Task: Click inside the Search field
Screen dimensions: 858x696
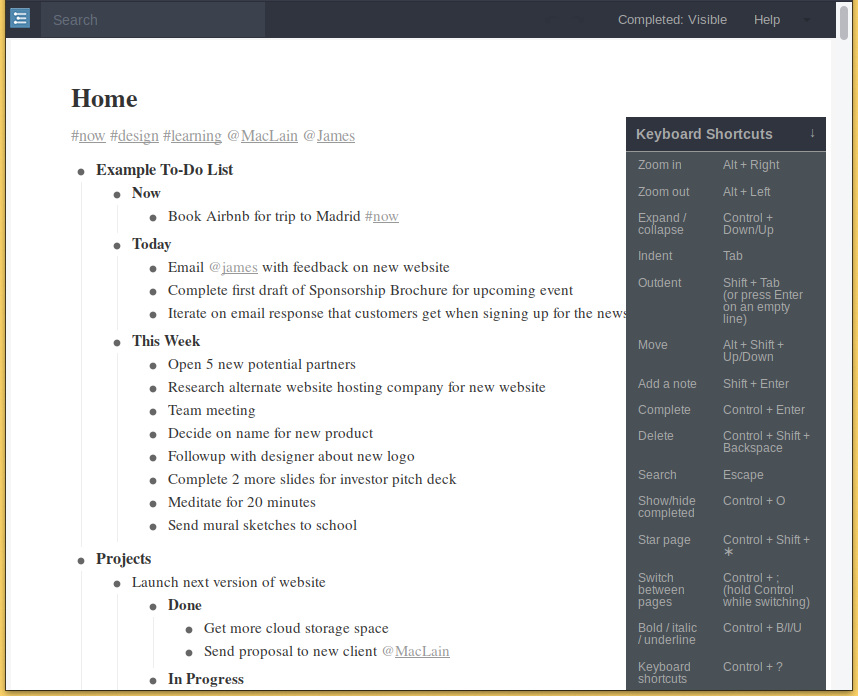Action: point(150,19)
